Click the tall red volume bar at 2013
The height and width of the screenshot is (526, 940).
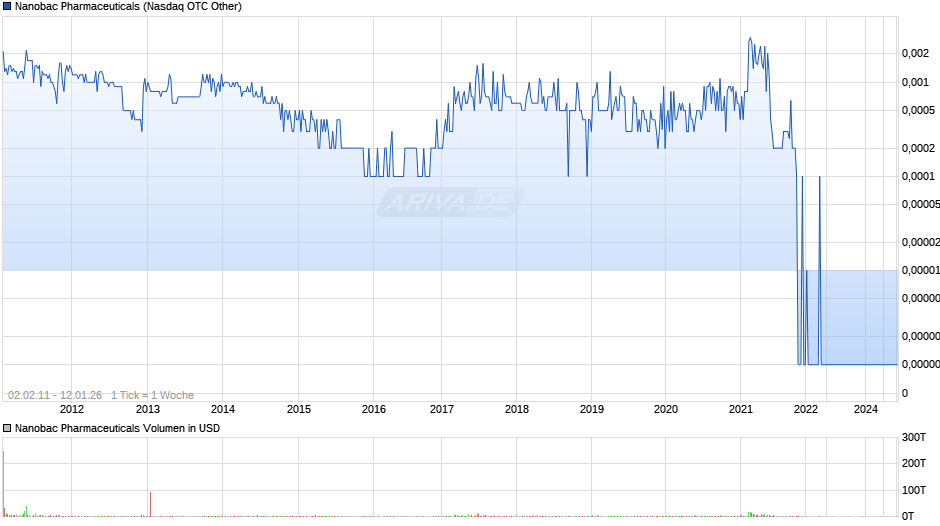point(150,504)
